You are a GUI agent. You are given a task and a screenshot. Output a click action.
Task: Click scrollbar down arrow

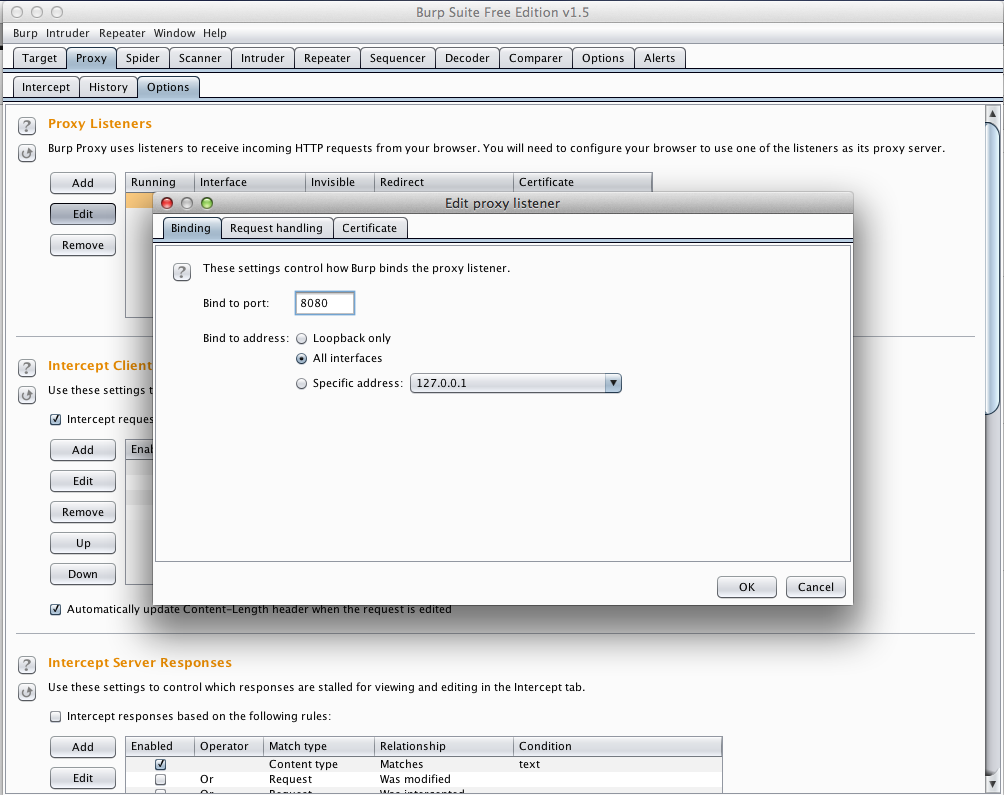tap(992, 783)
